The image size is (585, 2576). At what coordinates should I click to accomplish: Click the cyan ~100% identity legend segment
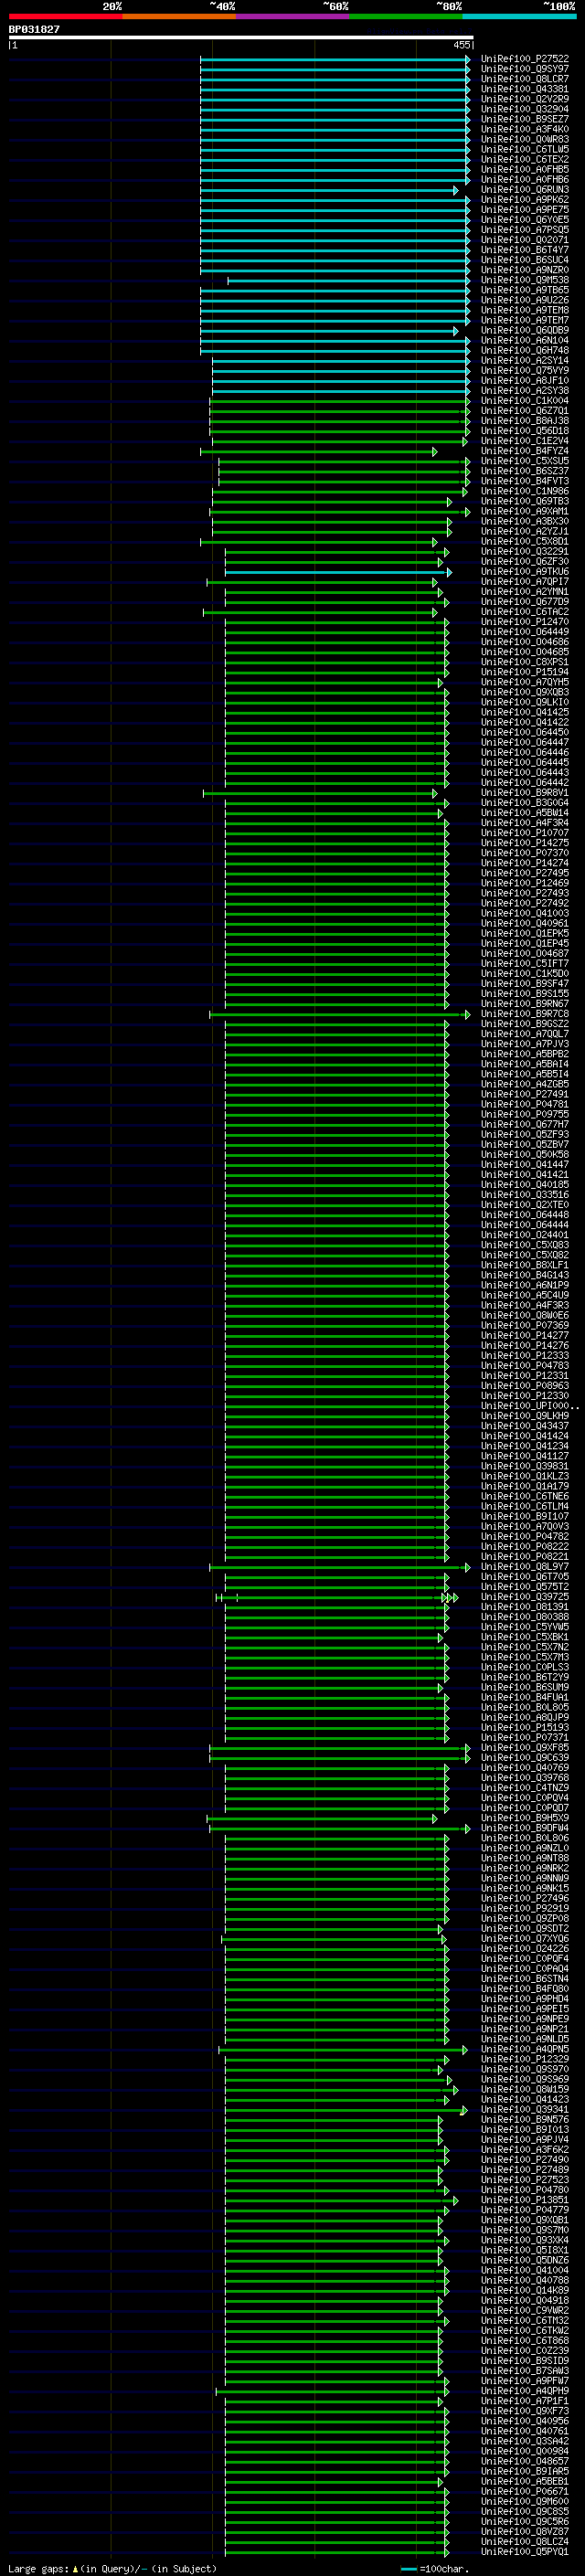[x=519, y=16]
